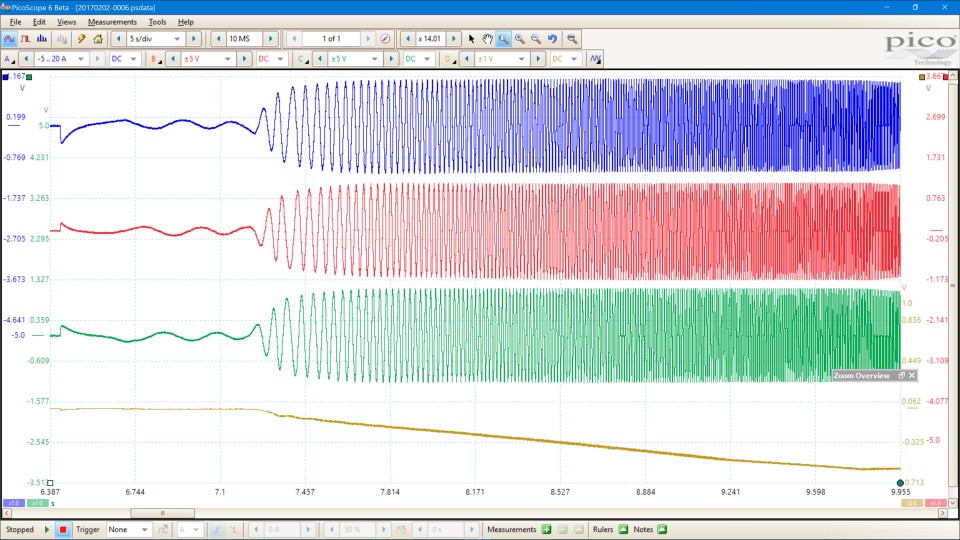Select the arrow pointer tool
The image size is (960, 540).
click(x=471, y=39)
